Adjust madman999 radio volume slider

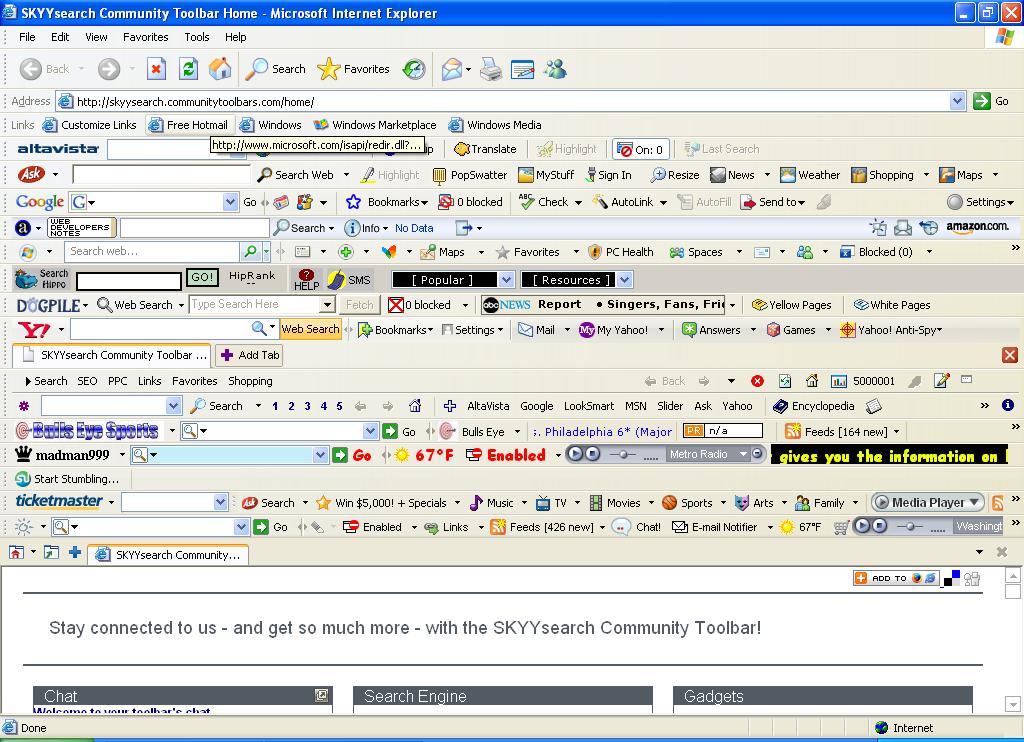point(625,455)
